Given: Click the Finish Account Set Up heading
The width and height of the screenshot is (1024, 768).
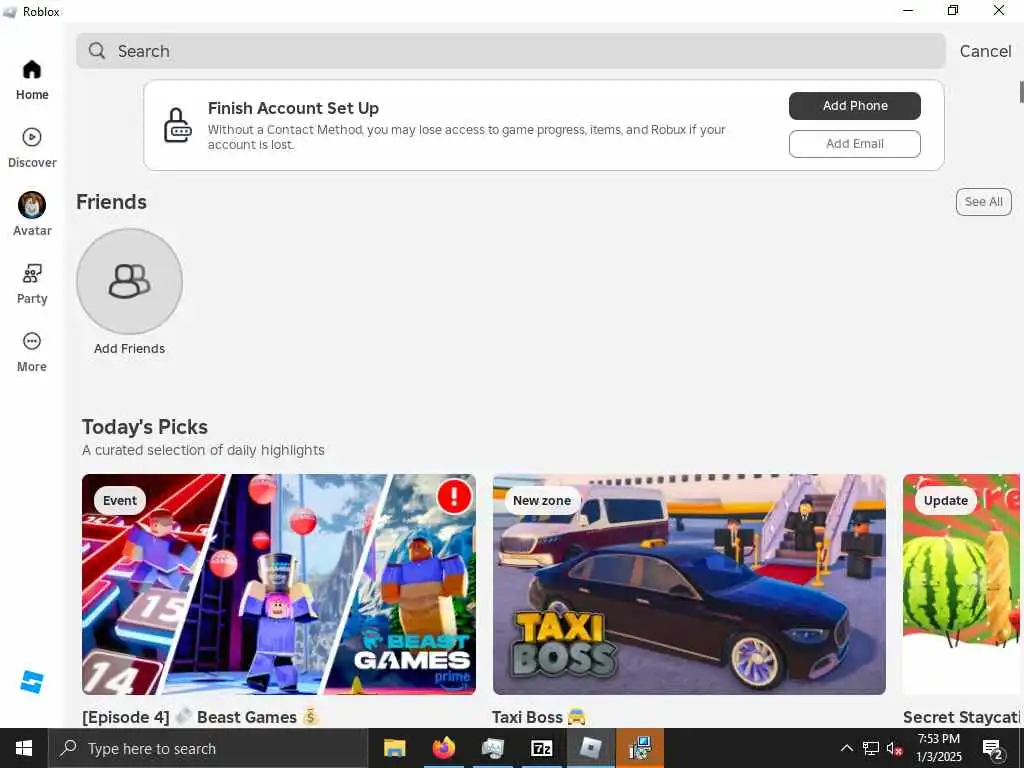Looking at the screenshot, I should click(x=293, y=108).
